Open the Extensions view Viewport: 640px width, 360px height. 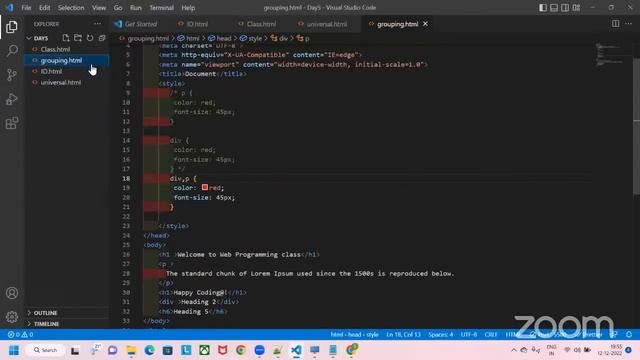tap(12, 123)
